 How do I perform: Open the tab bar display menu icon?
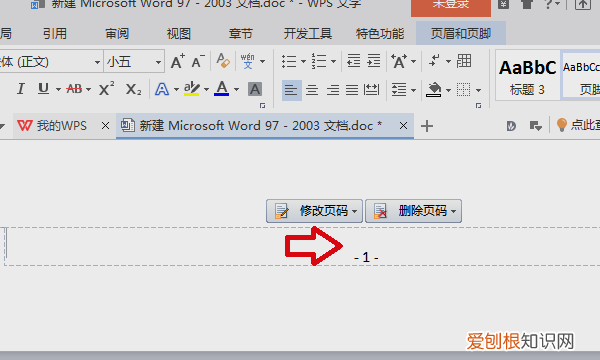pyautogui.click(x=535, y=126)
